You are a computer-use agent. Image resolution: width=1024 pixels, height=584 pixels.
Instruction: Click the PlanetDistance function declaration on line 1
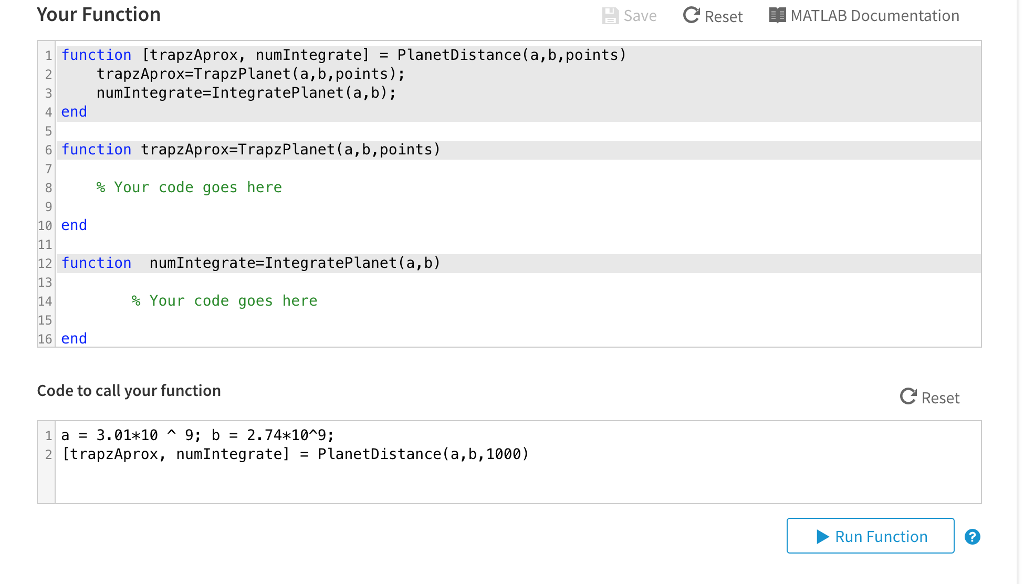[x=343, y=55]
